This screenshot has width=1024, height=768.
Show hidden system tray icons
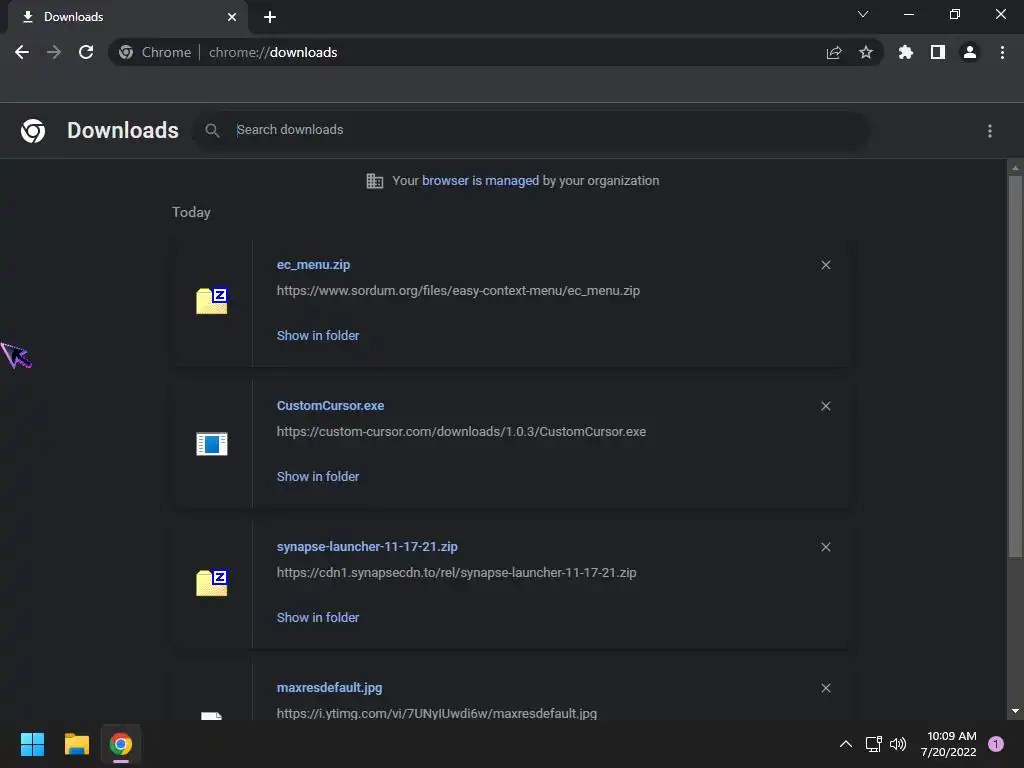pos(846,744)
